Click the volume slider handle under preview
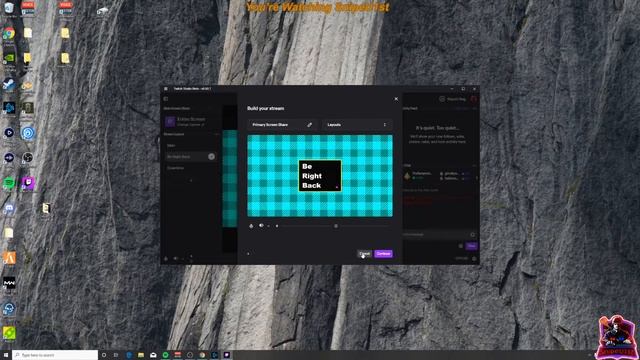This screenshot has height=360, width=640. 336,226
